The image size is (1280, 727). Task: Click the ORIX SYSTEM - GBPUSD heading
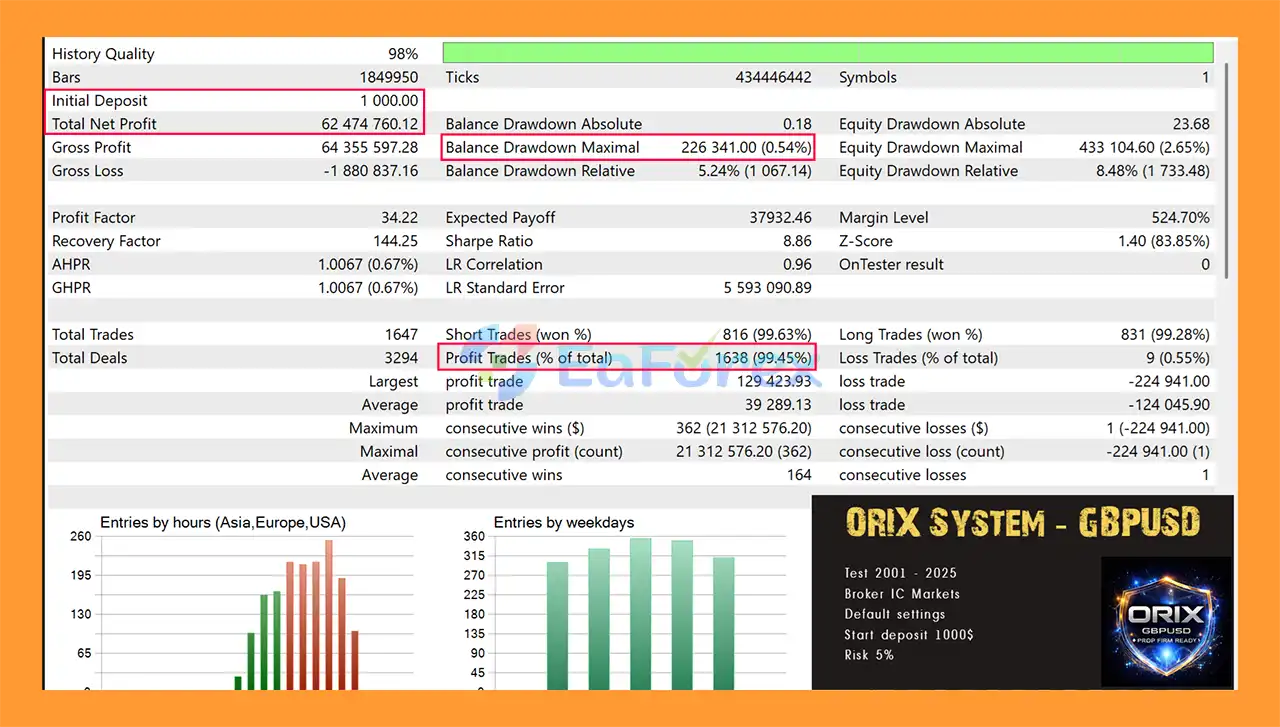(1022, 523)
